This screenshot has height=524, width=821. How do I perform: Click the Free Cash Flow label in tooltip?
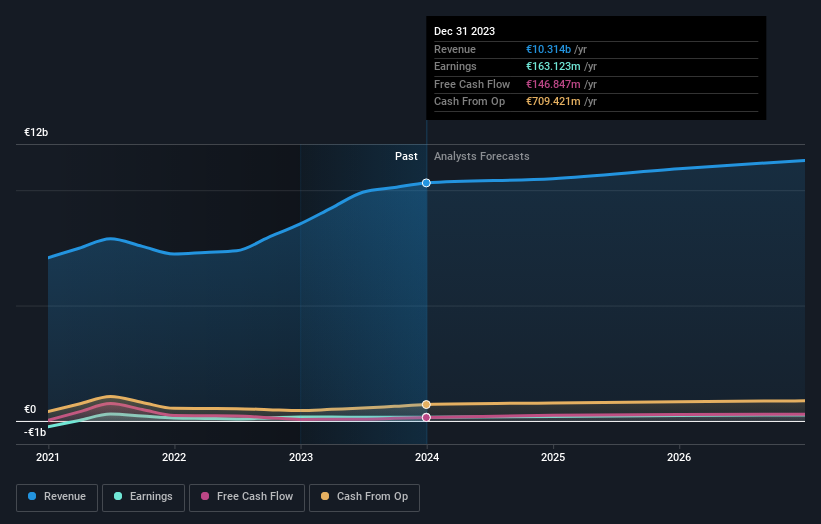(x=472, y=84)
